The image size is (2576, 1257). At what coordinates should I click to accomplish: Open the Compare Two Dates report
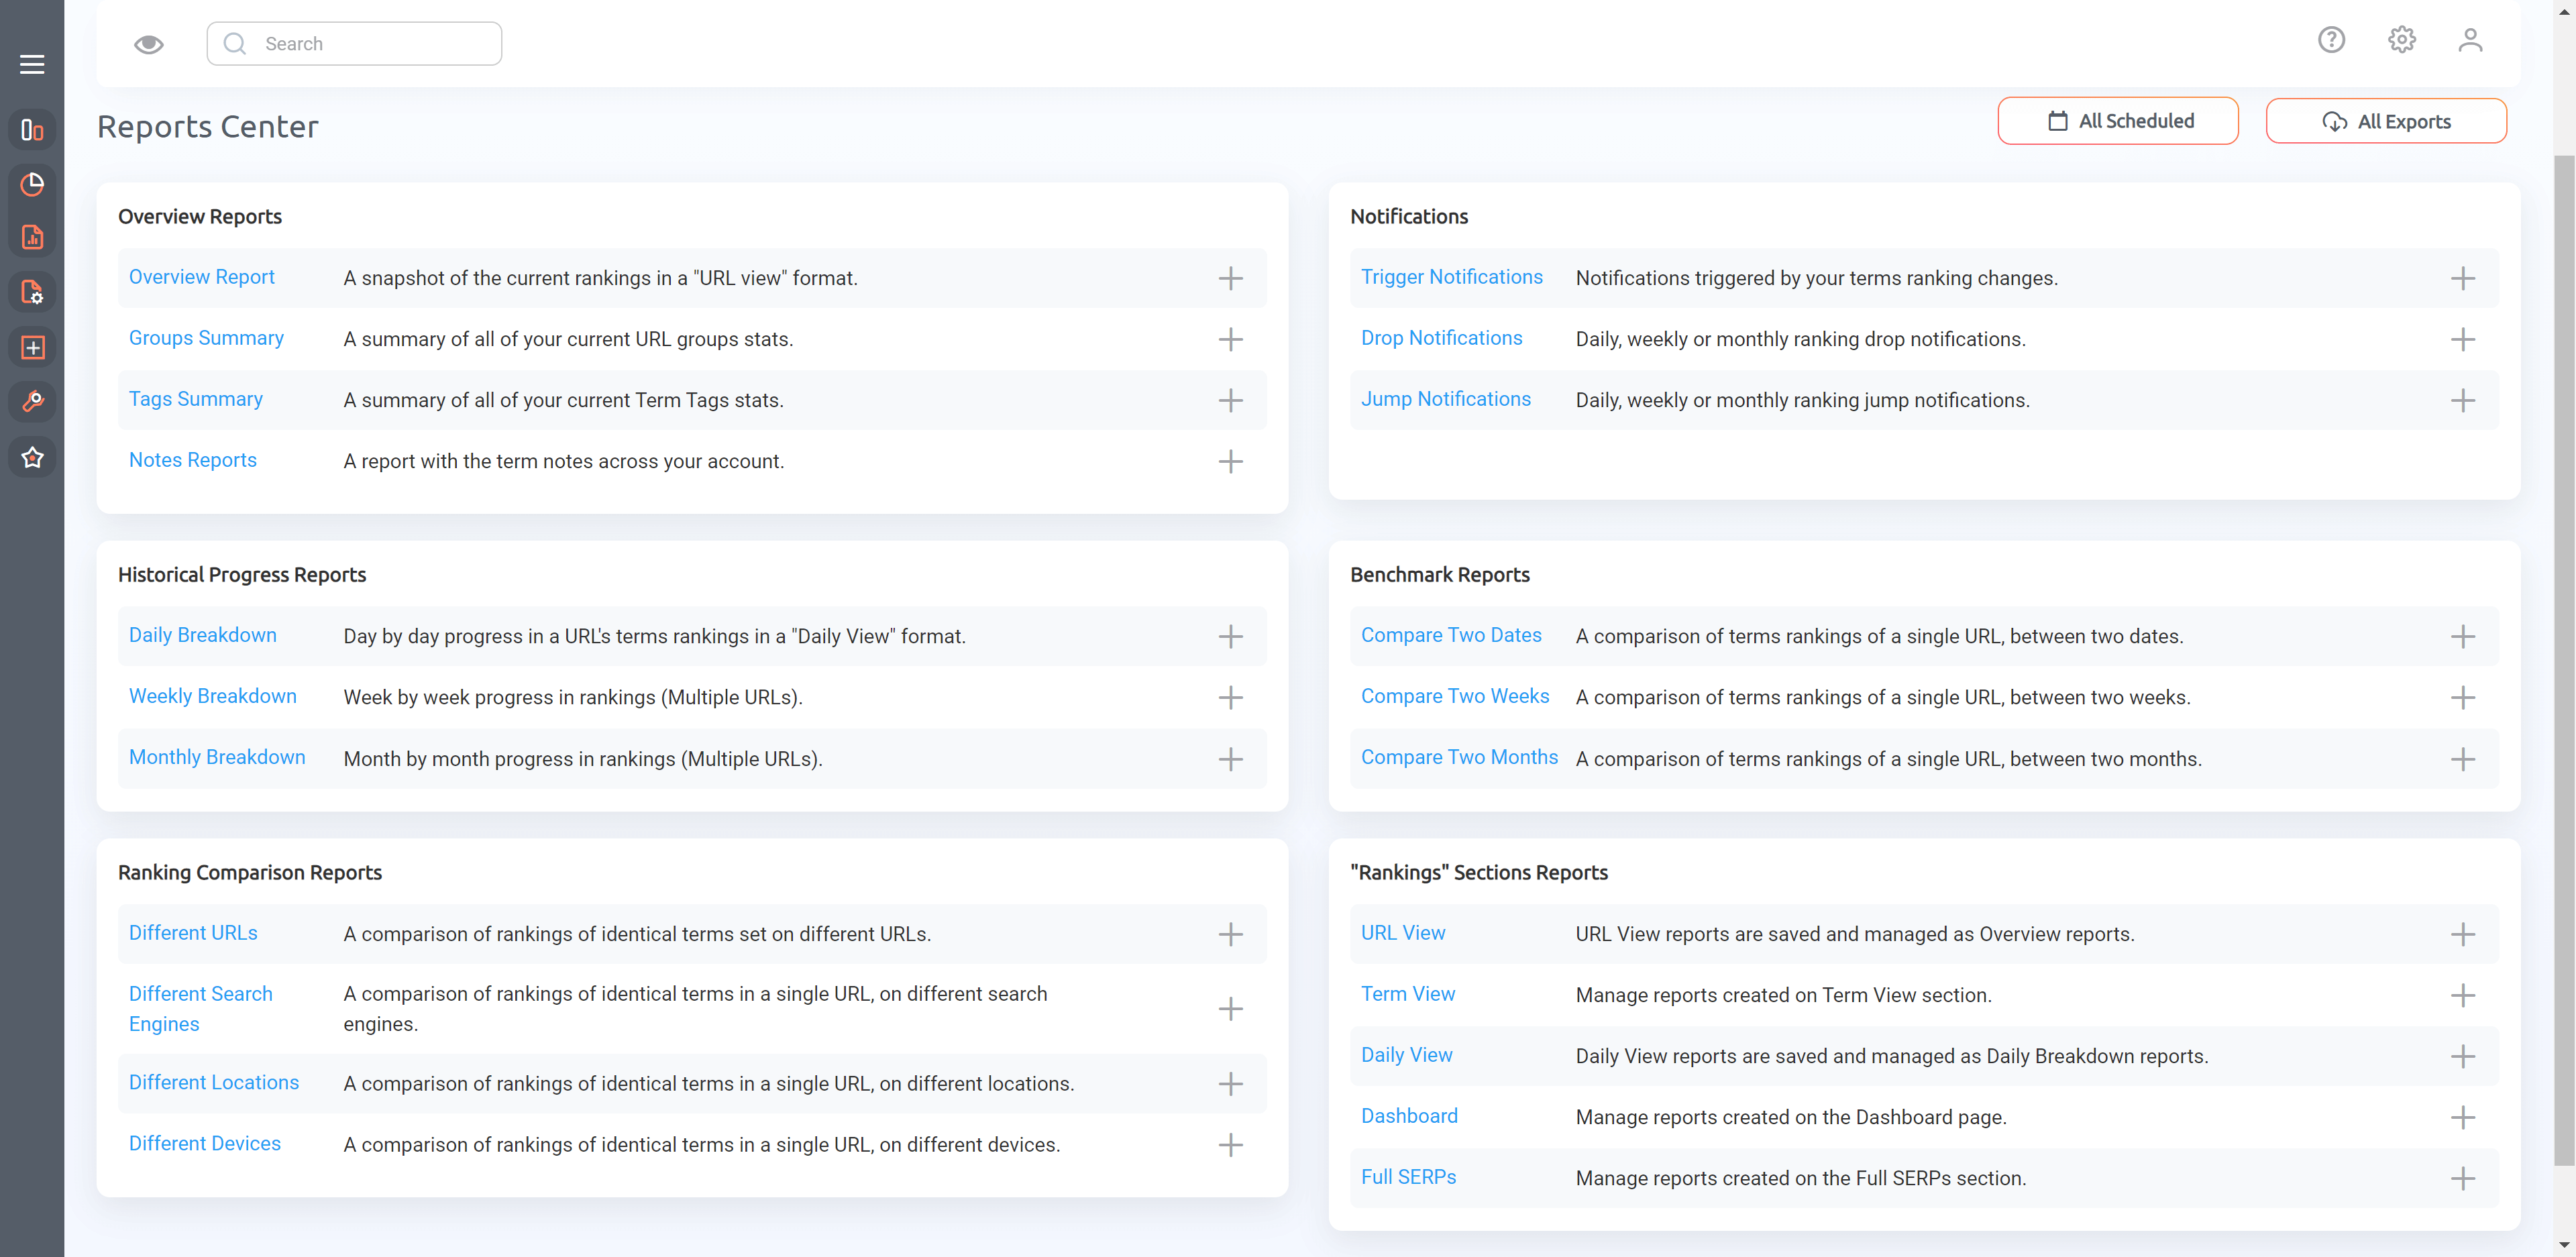tap(1451, 635)
